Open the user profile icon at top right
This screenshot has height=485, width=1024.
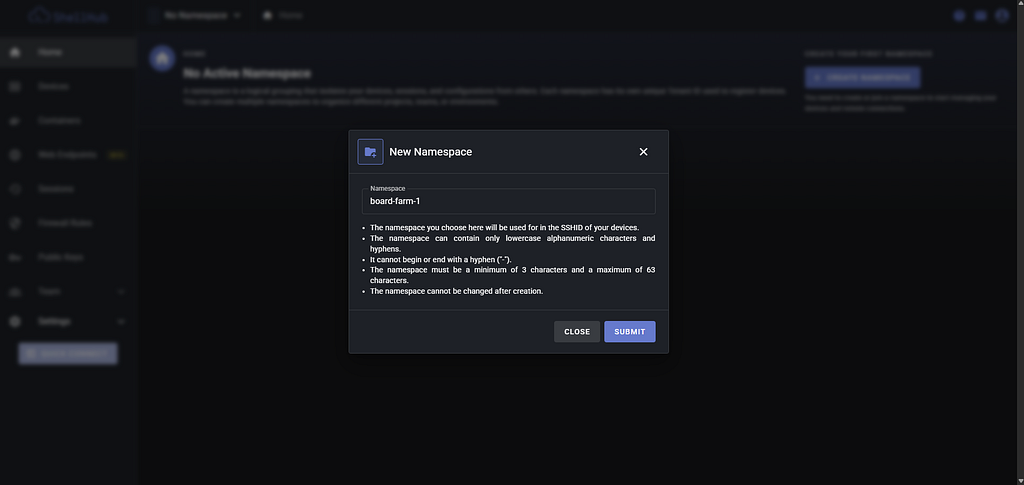tap(1002, 15)
